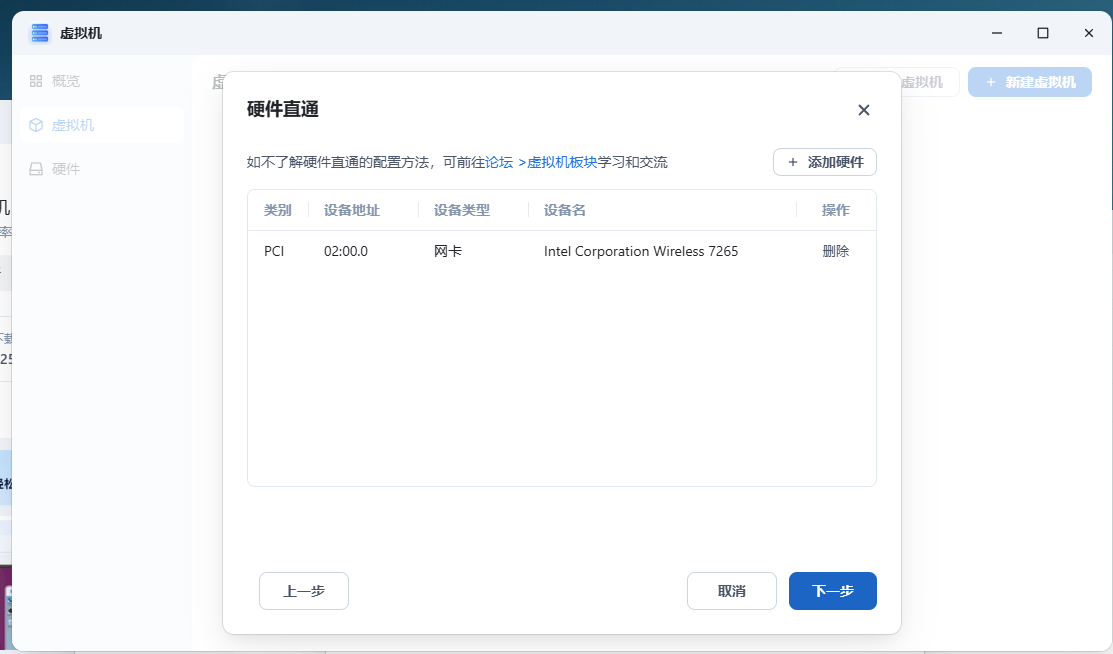Click the 新建虚拟机 button
The height and width of the screenshot is (654, 1113).
1029,82
